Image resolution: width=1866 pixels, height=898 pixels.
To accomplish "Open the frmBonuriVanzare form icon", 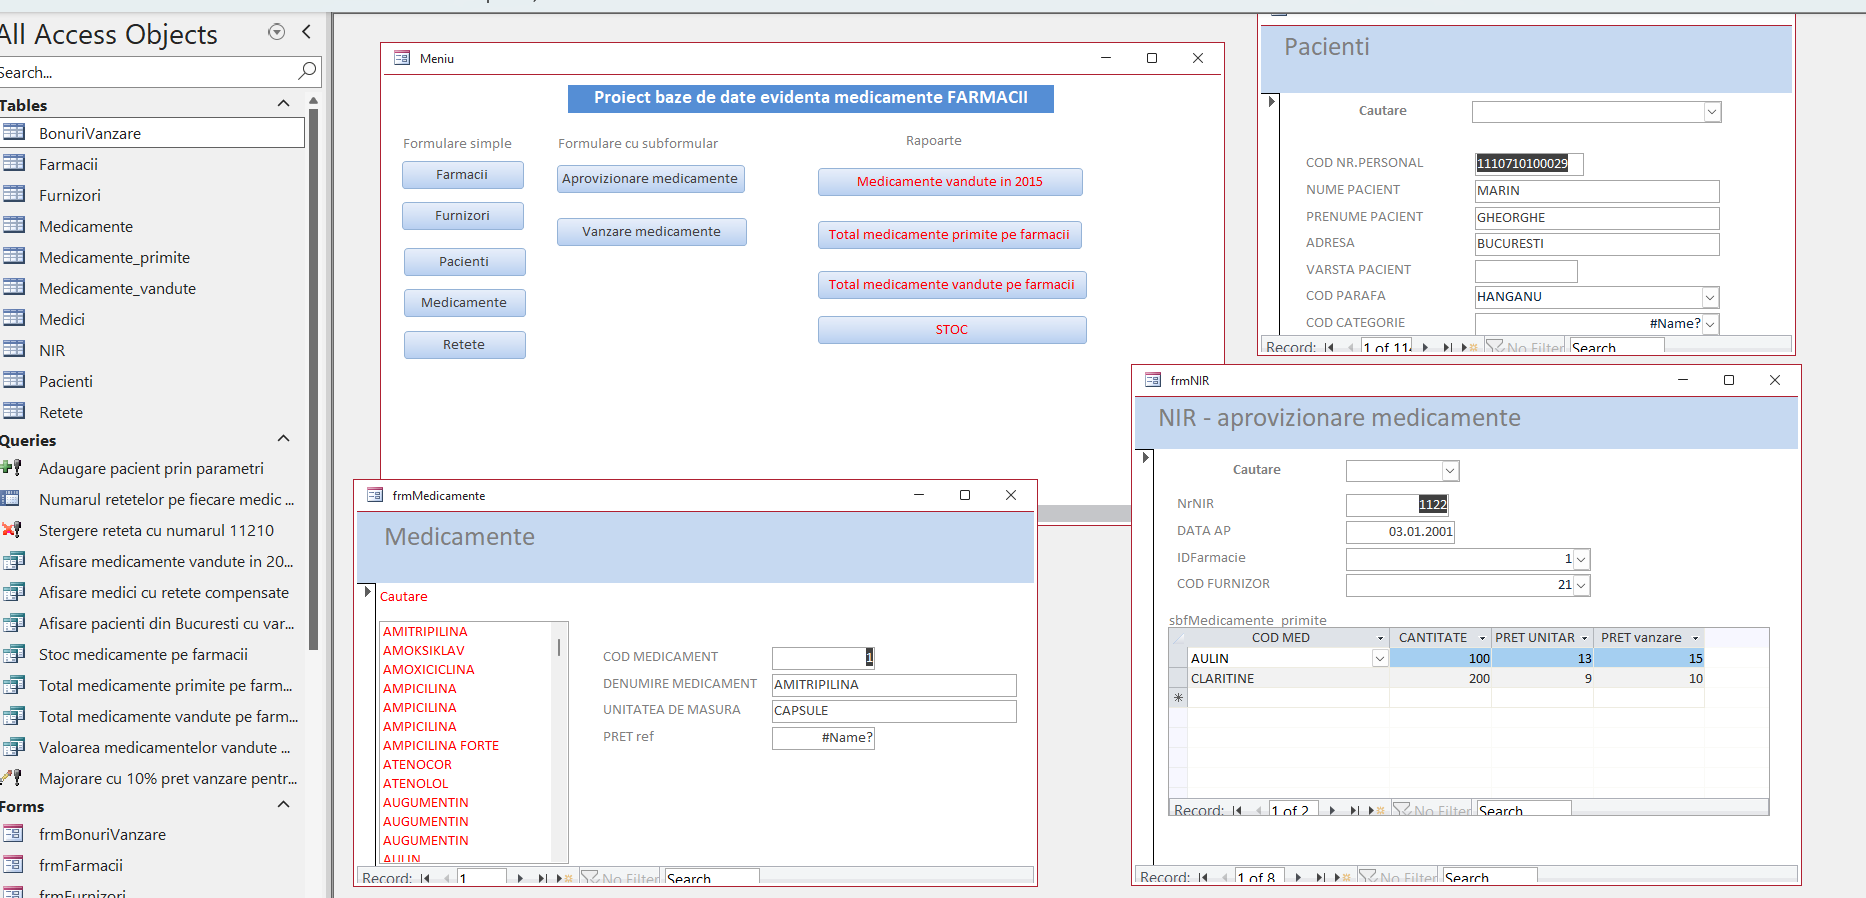I will [13, 834].
